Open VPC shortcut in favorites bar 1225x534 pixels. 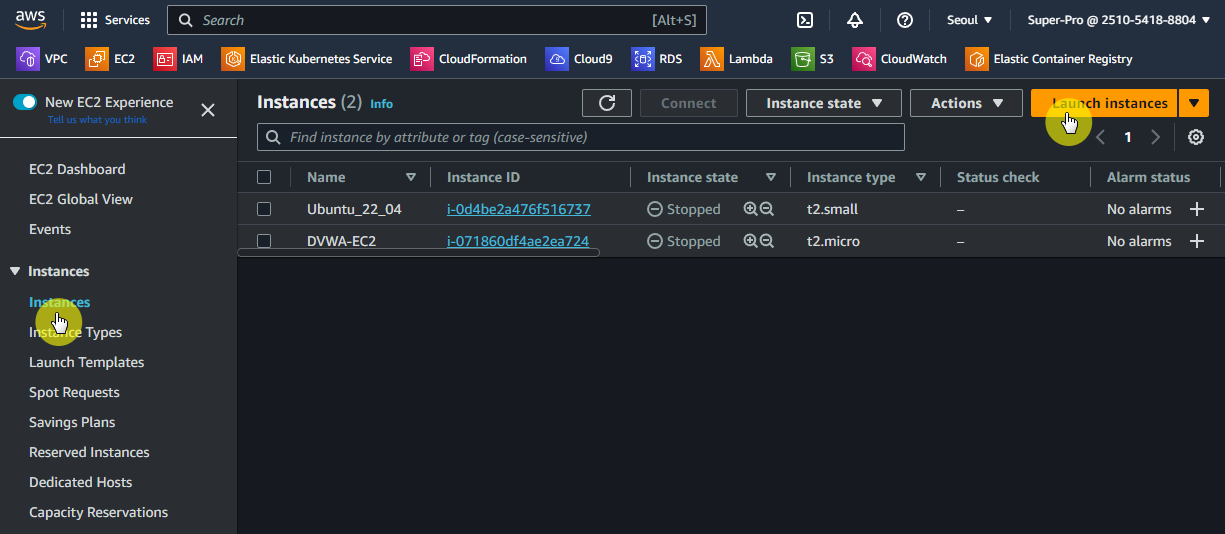tap(42, 59)
